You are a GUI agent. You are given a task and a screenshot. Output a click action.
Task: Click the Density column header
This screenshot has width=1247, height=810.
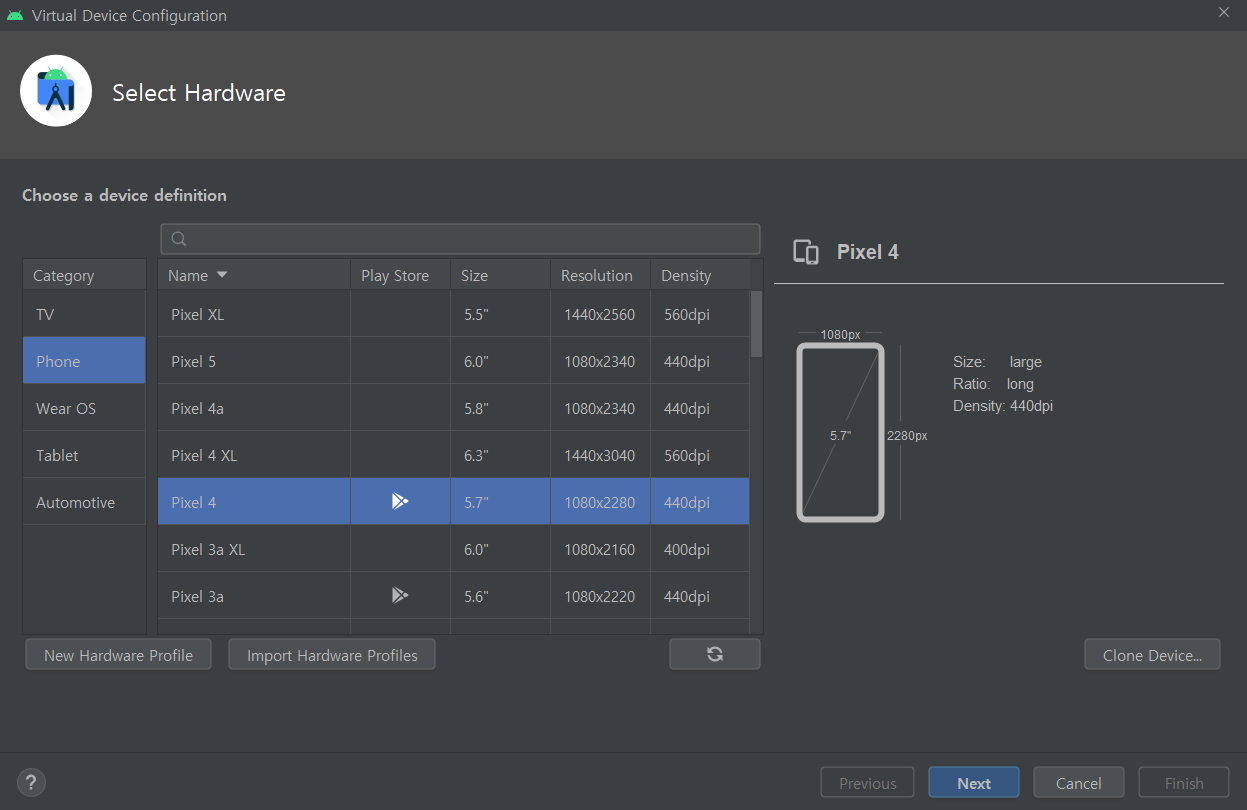click(700, 275)
